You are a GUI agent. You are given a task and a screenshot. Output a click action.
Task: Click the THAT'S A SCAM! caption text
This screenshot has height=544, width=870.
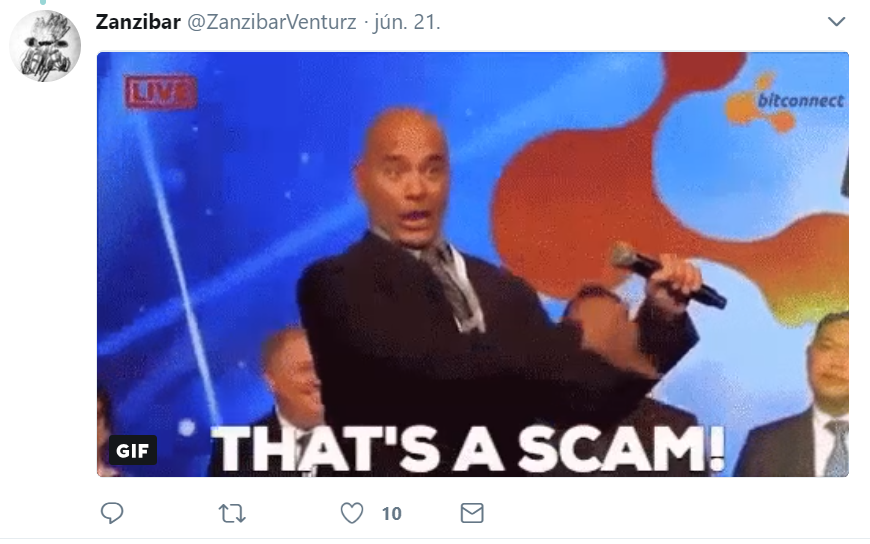468,449
